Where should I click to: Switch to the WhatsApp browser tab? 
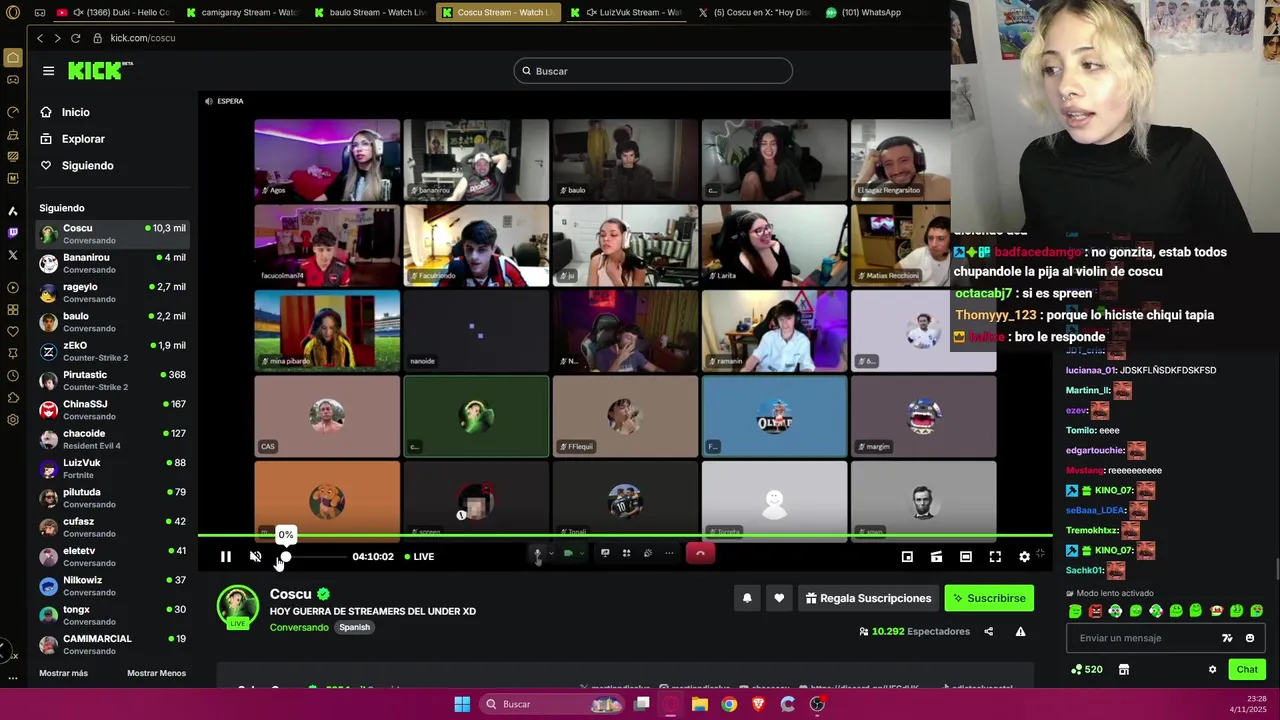point(865,12)
